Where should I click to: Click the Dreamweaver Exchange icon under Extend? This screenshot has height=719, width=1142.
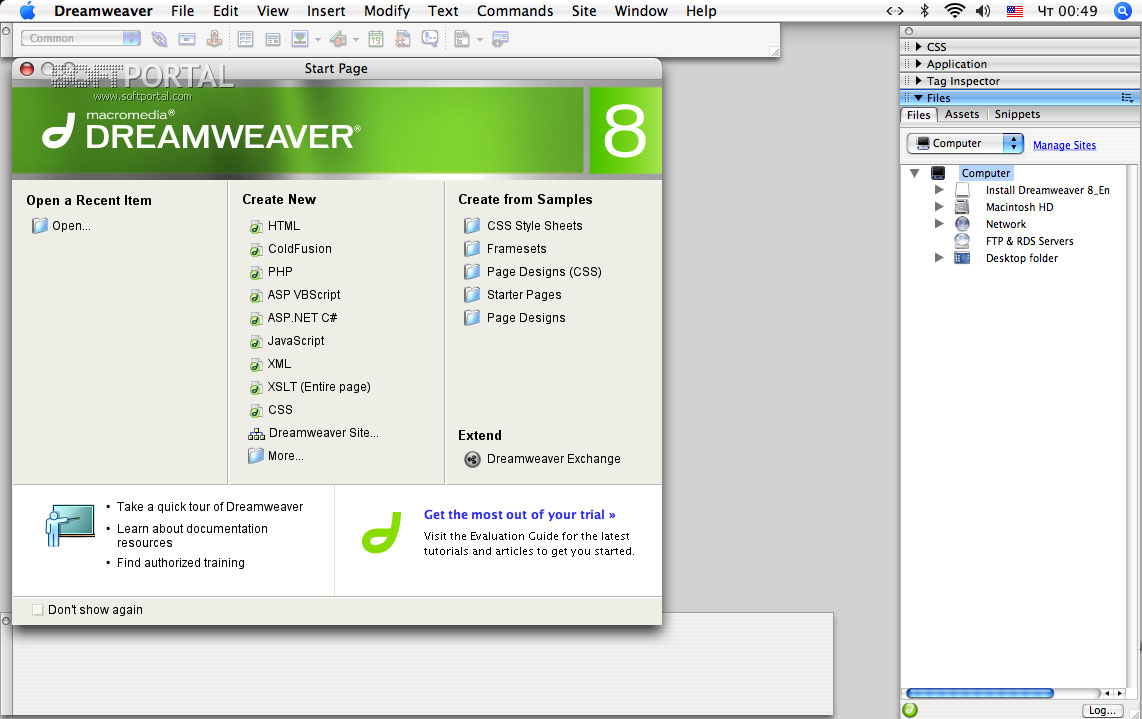click(x=473, y=459)
